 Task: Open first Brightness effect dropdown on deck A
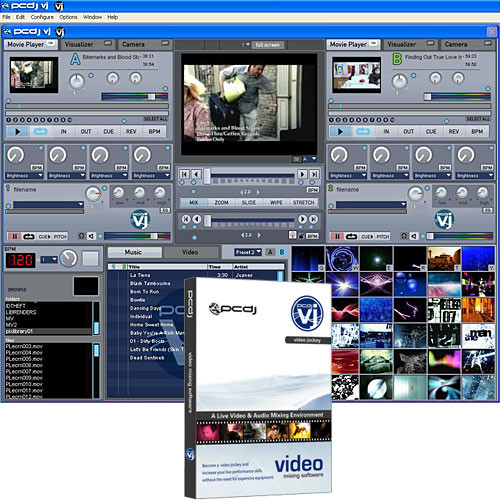tap(25, 176)
